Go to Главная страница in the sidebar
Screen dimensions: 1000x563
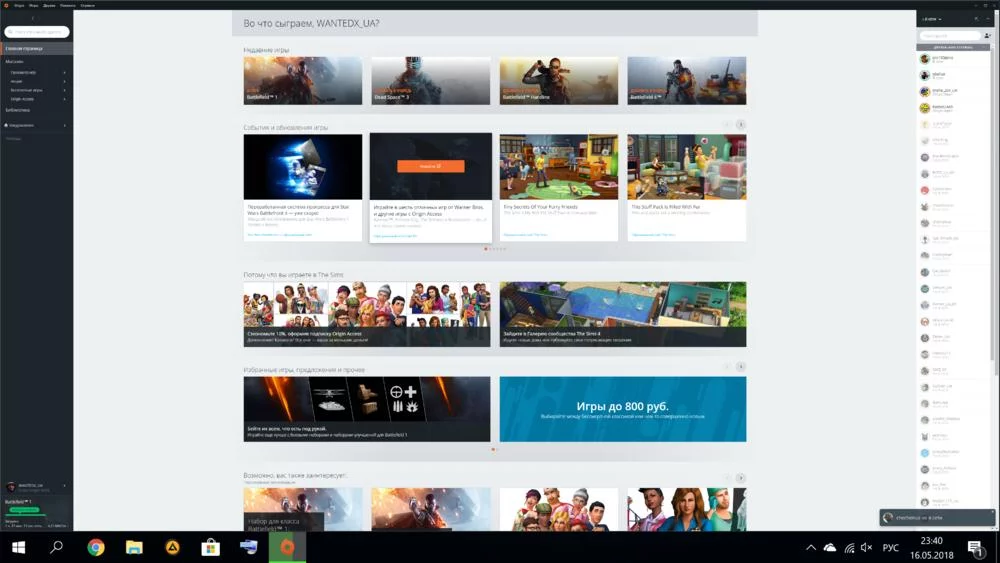coord(36,48)
